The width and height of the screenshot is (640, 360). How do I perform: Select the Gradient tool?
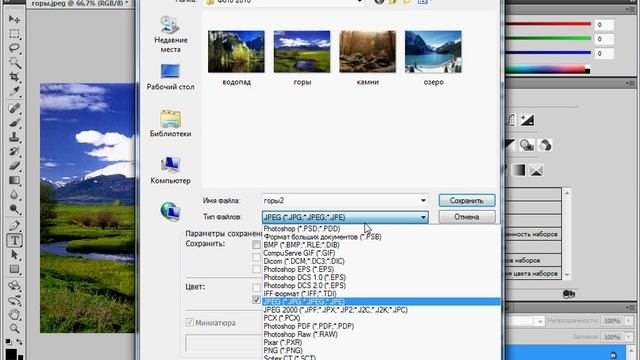(14, 180)
